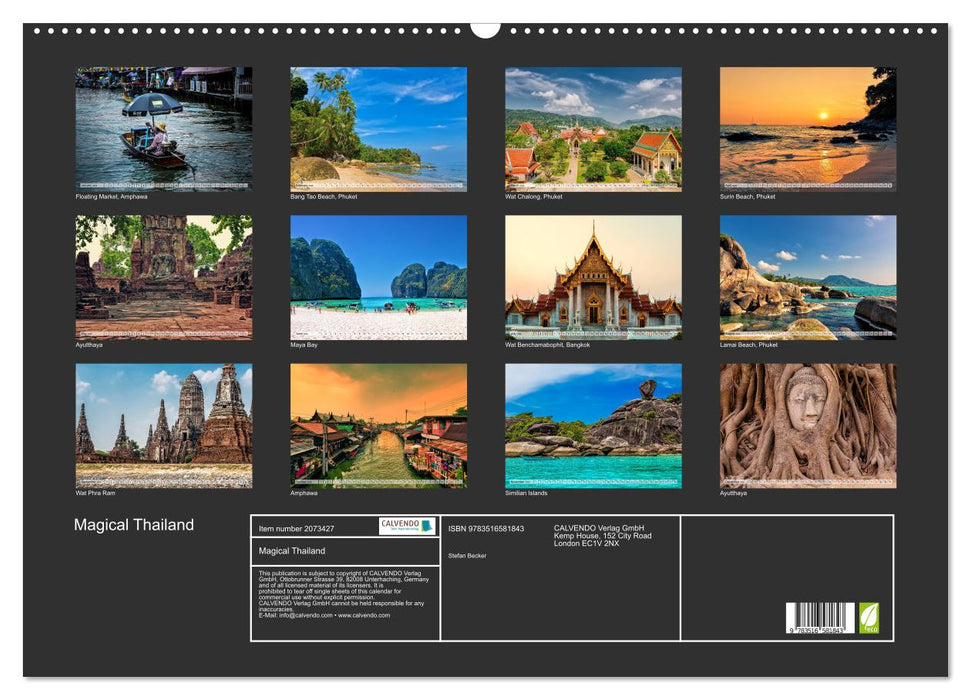Image resolution: width=971 pixels, height=700 pixels.
Task: Select the Bang Tao Beach, Phuket thumbnail
Action: (375, 128)
